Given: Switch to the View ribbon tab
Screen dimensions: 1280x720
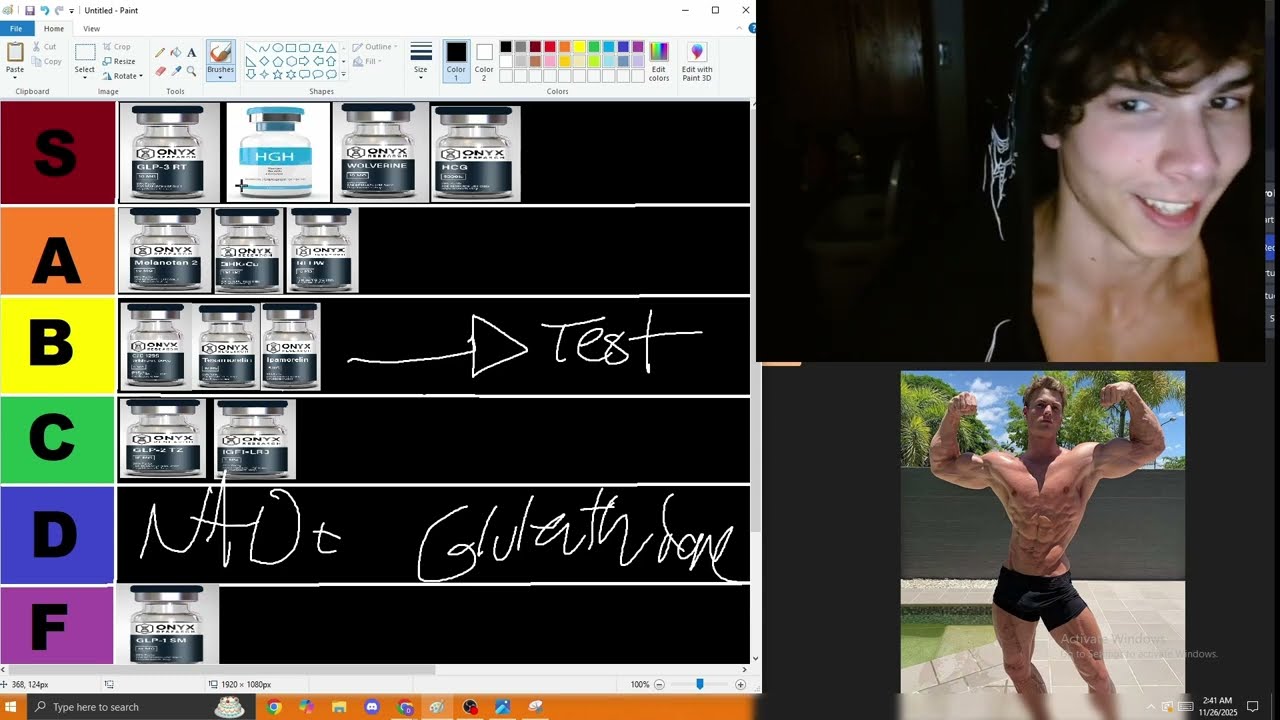Looking at the screenshot, I should [91, 28].
